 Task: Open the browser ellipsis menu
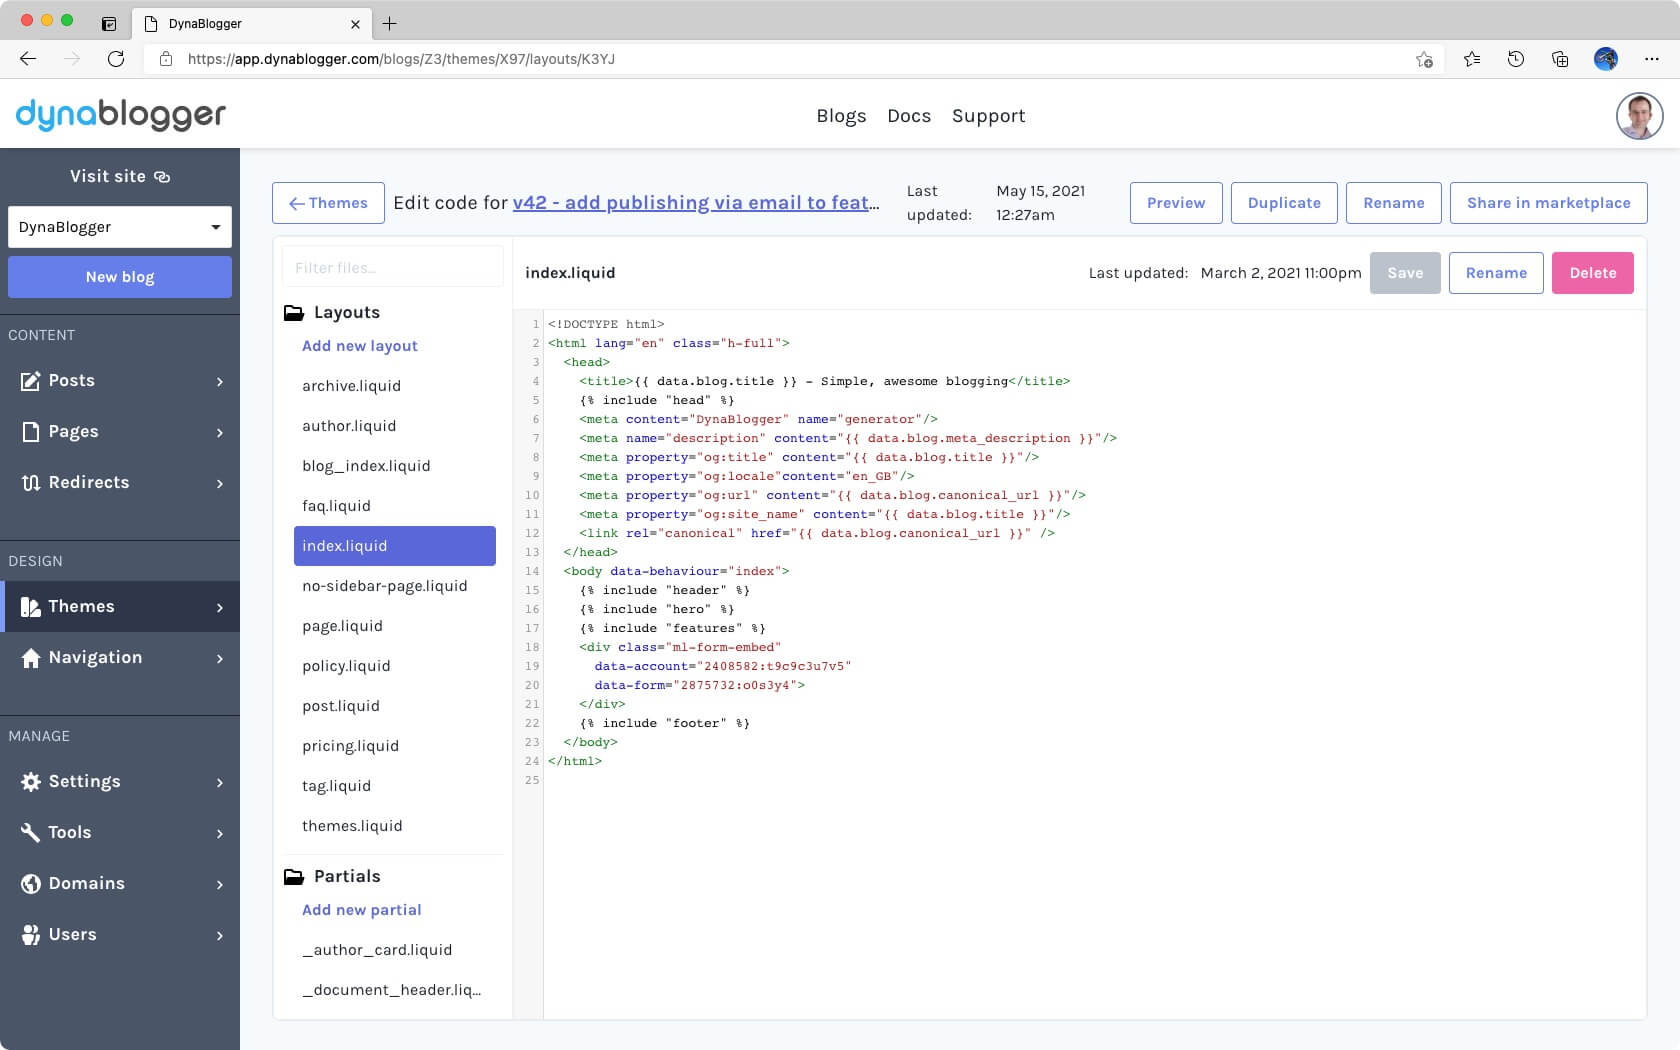pyautogui.click(x=1652, y=59)
